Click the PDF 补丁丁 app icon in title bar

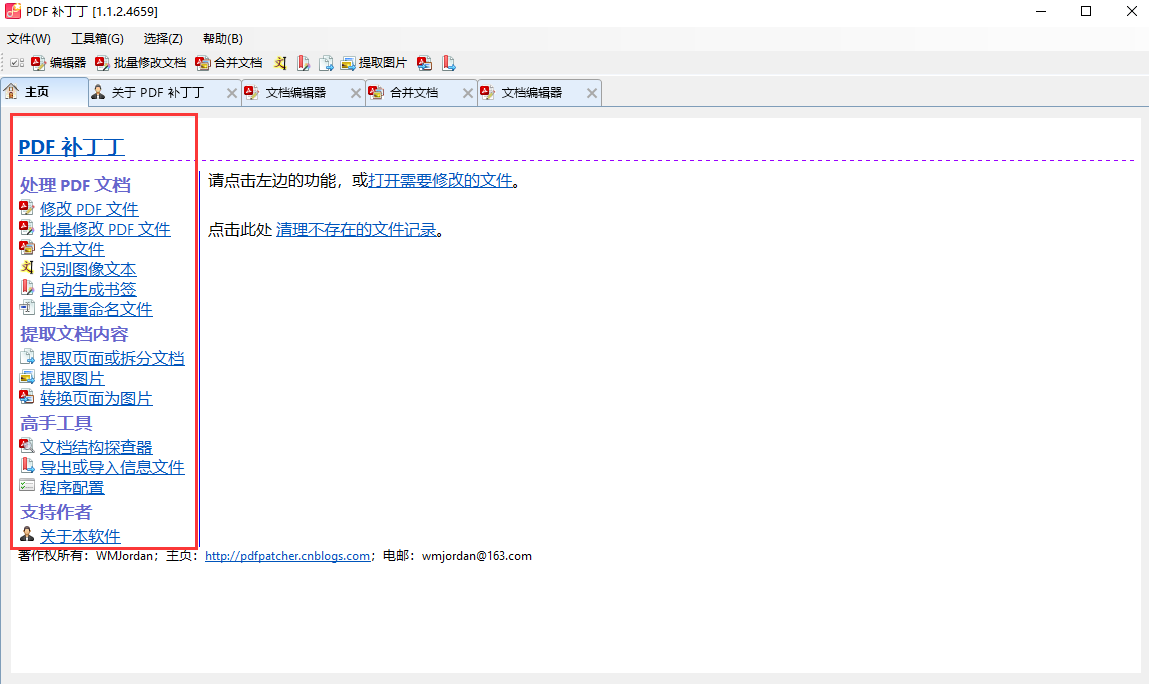coord(12,11)
